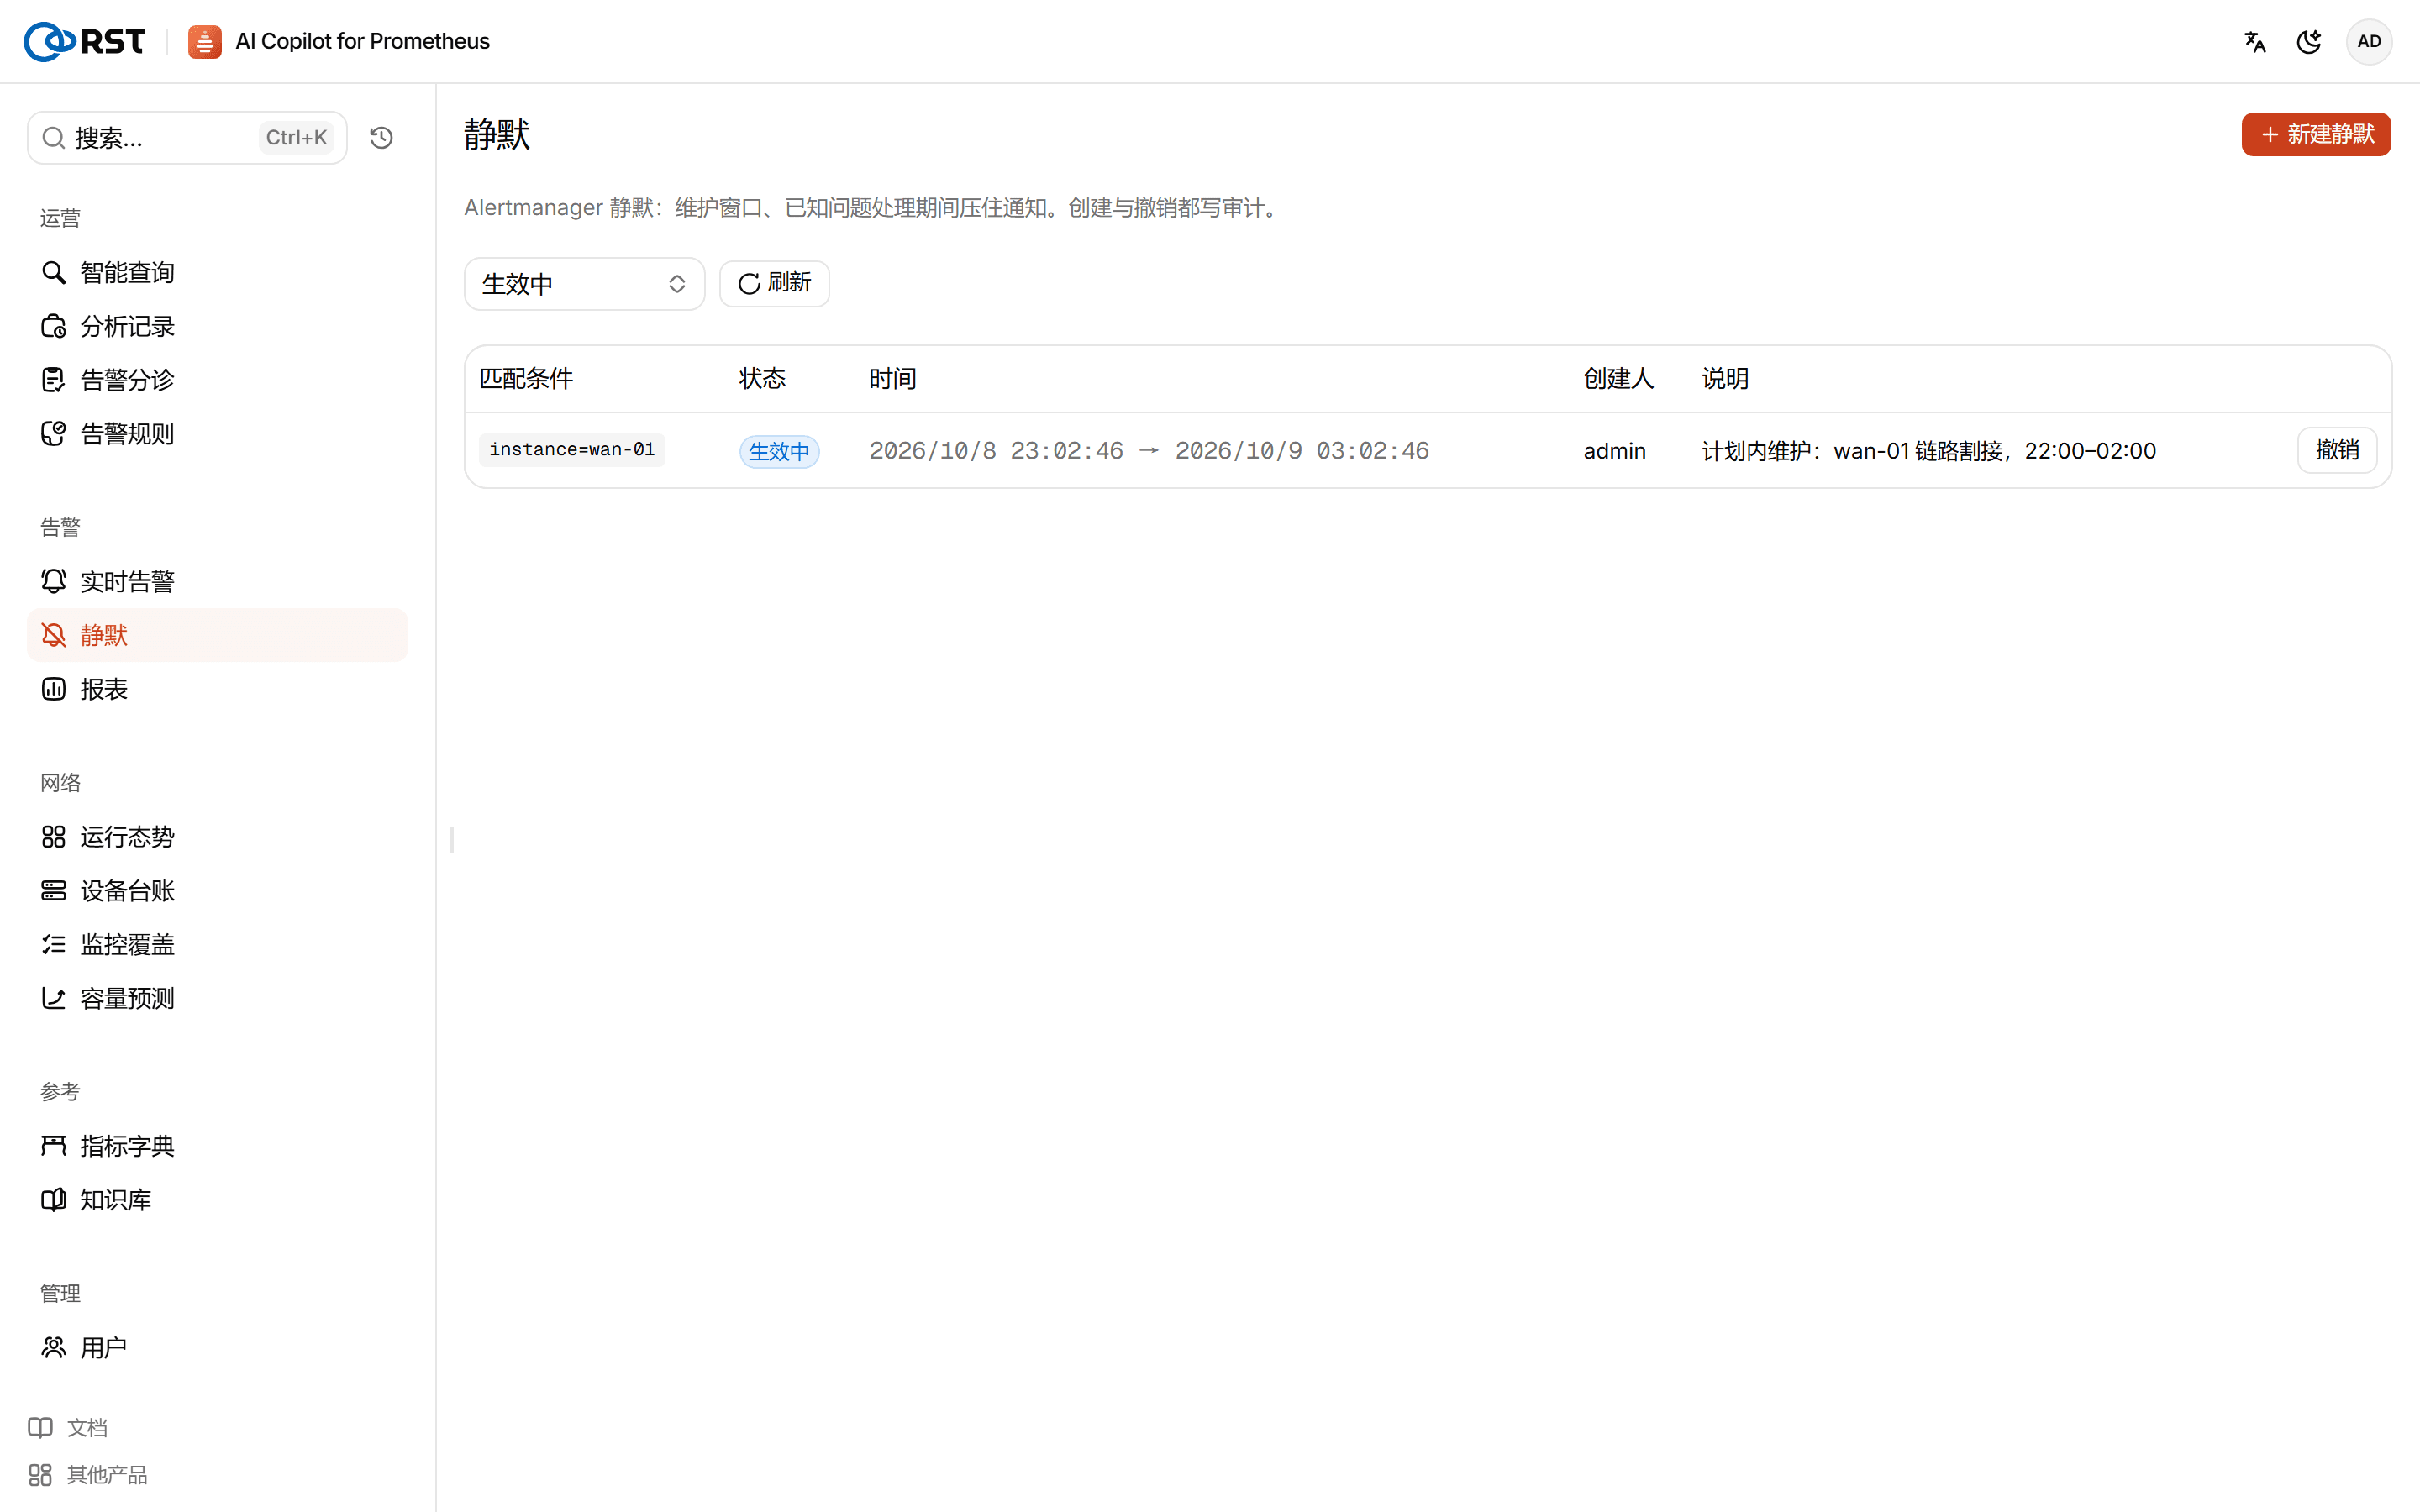The height and width of the screenshot is (1512, 2420).
Task: Click the 匹配条件 column header
Action: tap(526, 378)
